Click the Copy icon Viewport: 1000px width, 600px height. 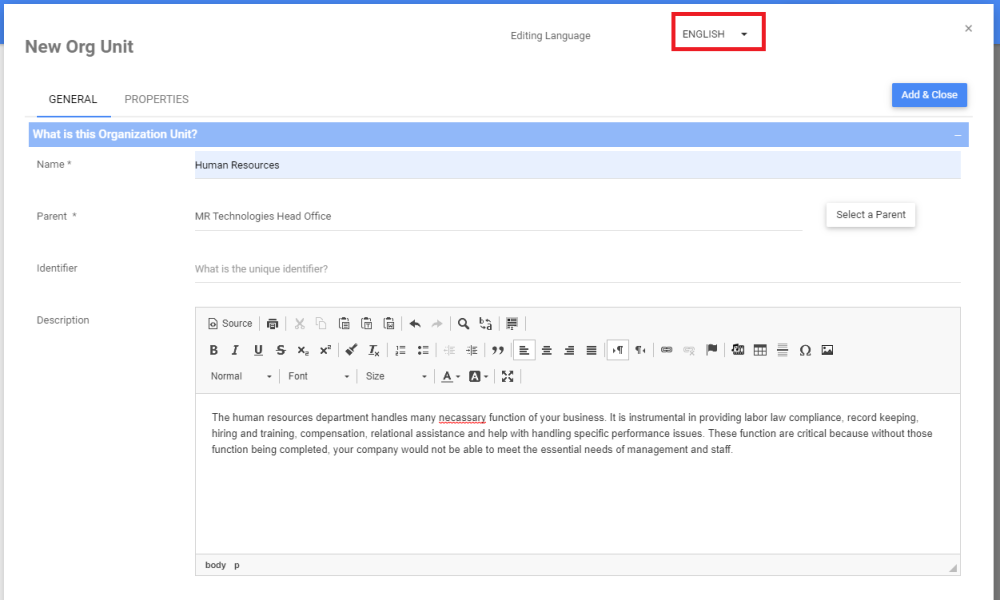coord(321,323)
